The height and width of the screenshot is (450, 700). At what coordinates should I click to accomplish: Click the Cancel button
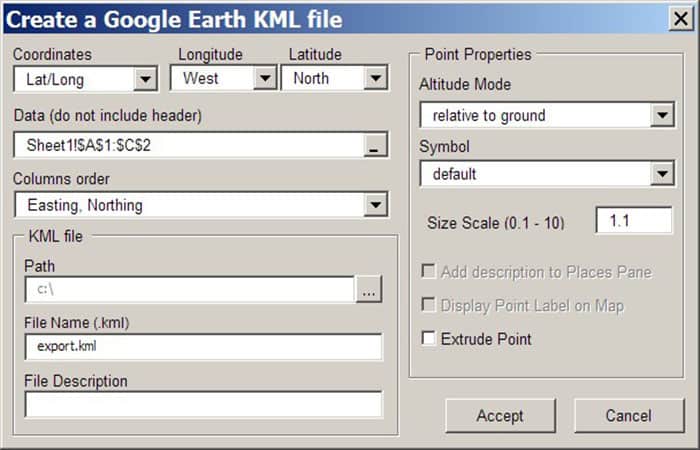[x=629, y=416]
